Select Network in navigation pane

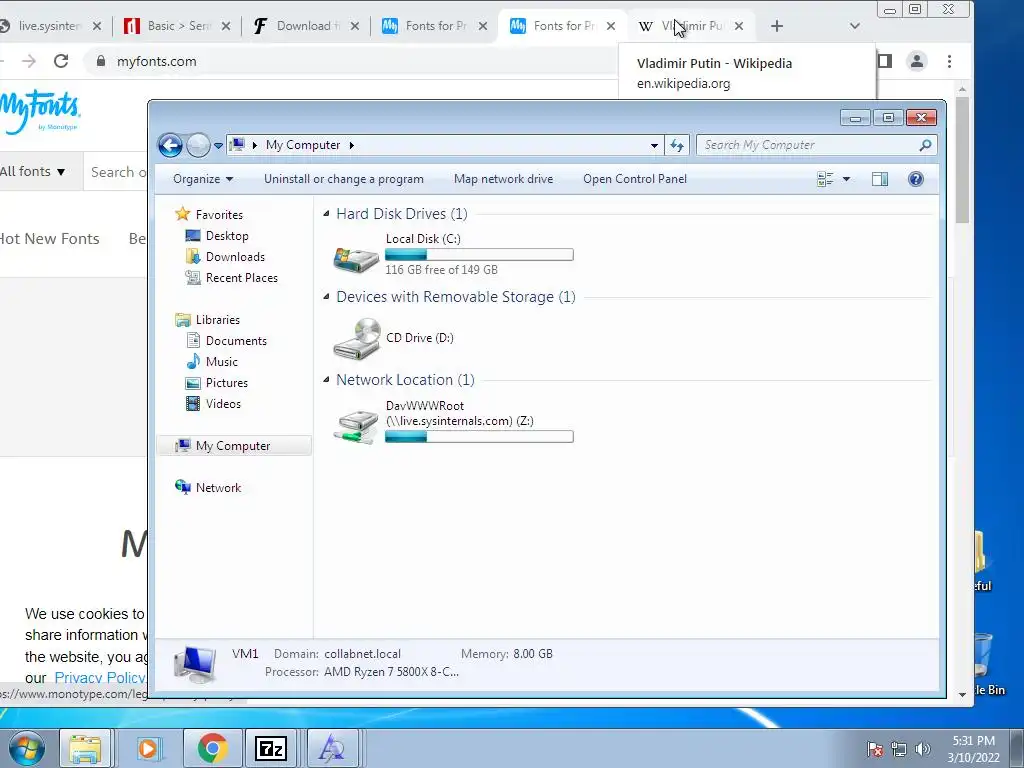[208, 487]
